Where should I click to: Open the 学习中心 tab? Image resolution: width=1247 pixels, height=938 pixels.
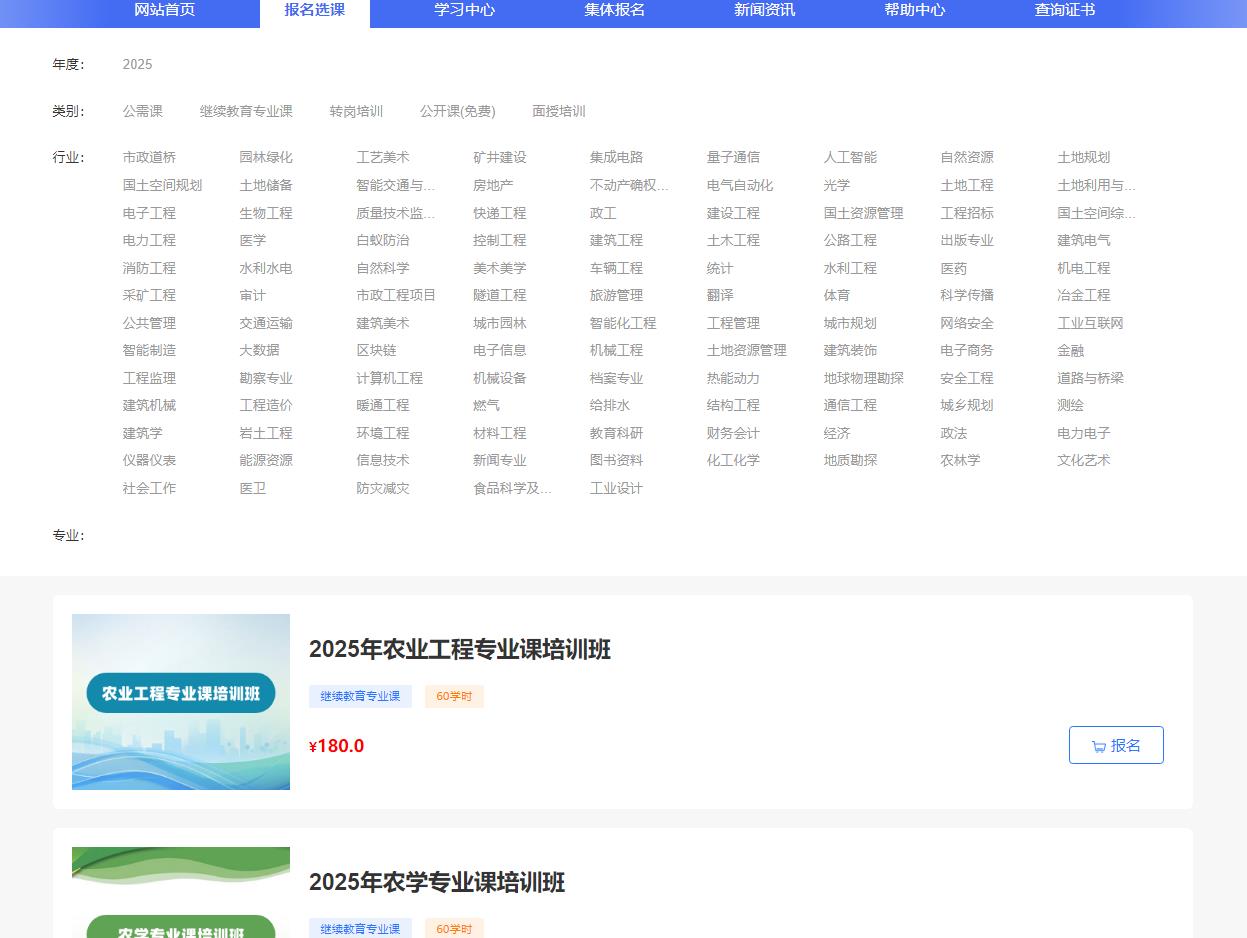click(464, 10)
